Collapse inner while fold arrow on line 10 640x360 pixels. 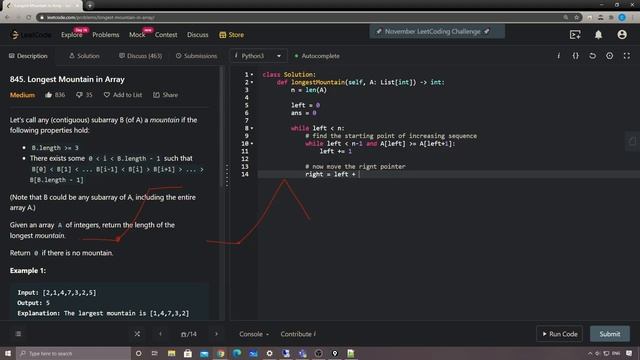pyautogui.click(x=252, y=144)
